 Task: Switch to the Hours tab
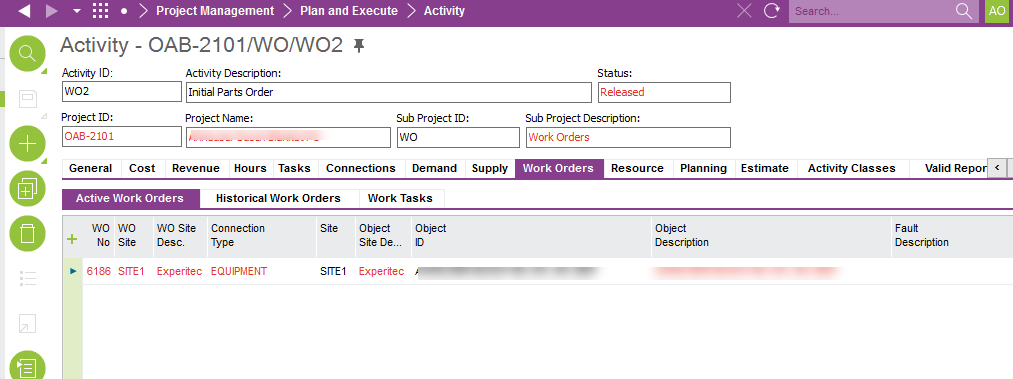coord(250,169)
